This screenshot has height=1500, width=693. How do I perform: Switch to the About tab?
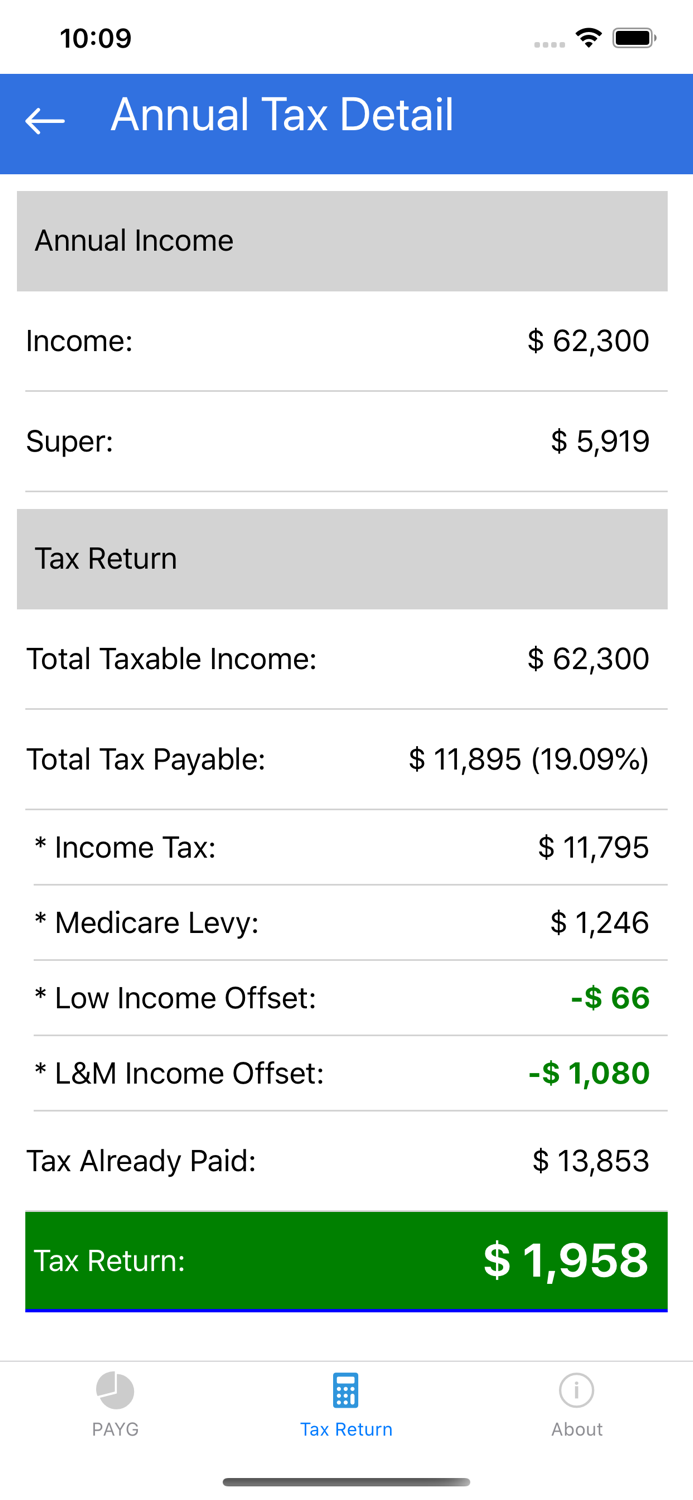coord(577,1404)
